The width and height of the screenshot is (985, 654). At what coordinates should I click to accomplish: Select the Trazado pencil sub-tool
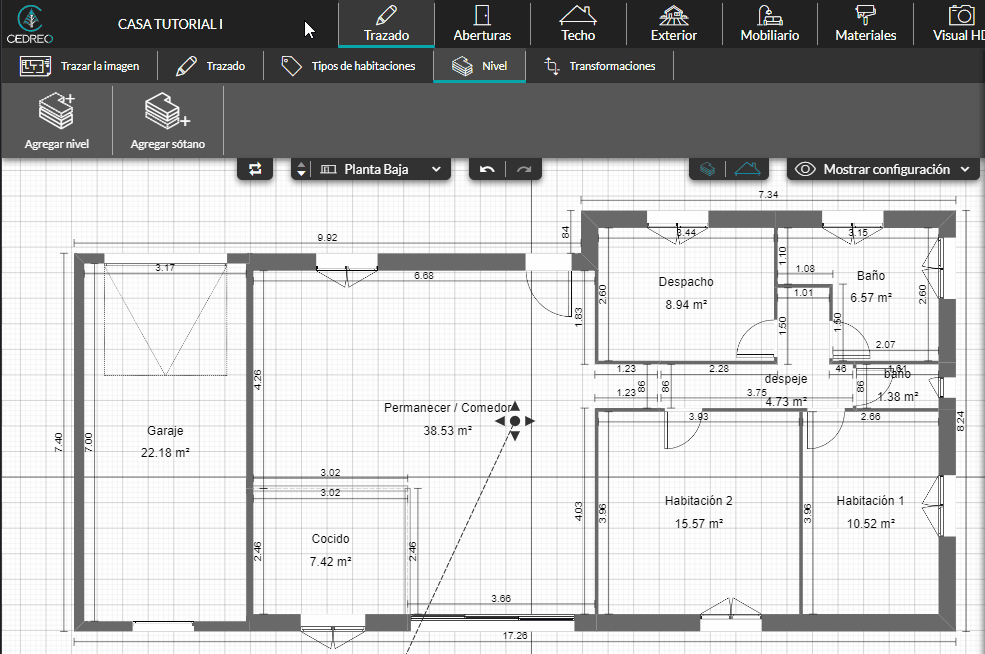[210, 66]
